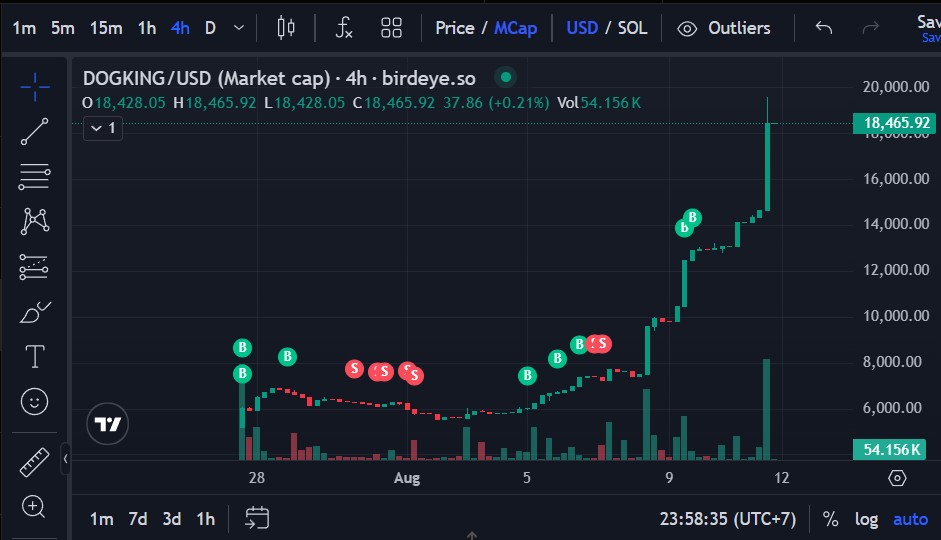Click the 20,000.00 price axis label
This screenshot has height=540, width=941.
896,87
